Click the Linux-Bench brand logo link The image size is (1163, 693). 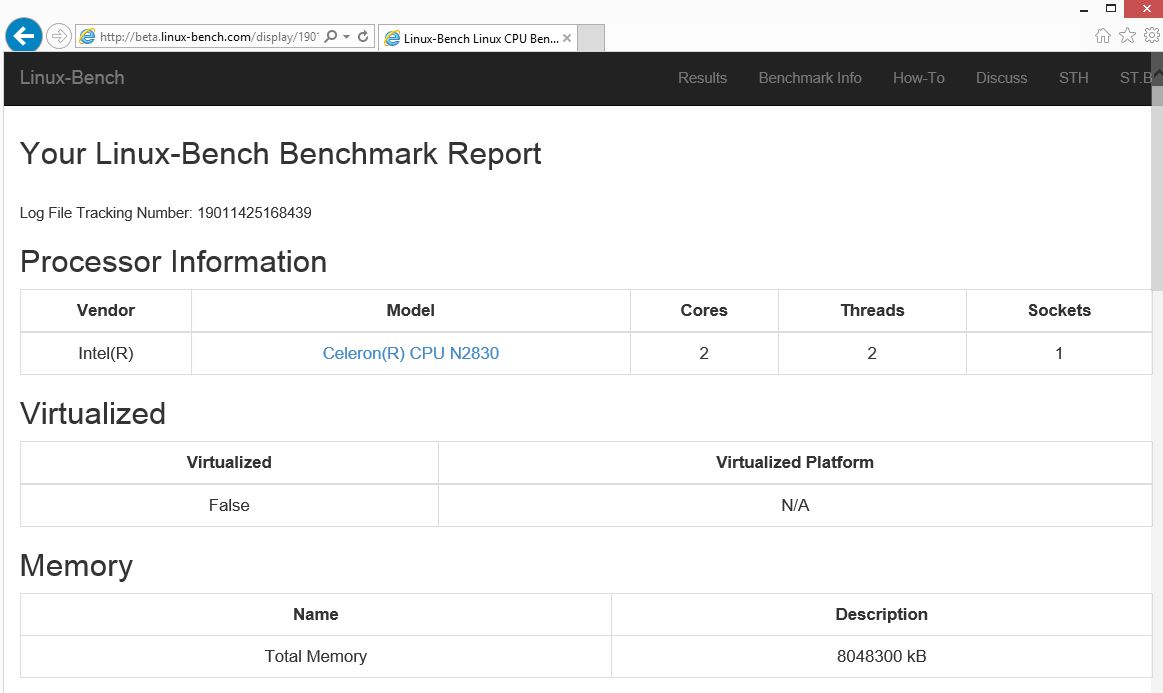[72, 78]
